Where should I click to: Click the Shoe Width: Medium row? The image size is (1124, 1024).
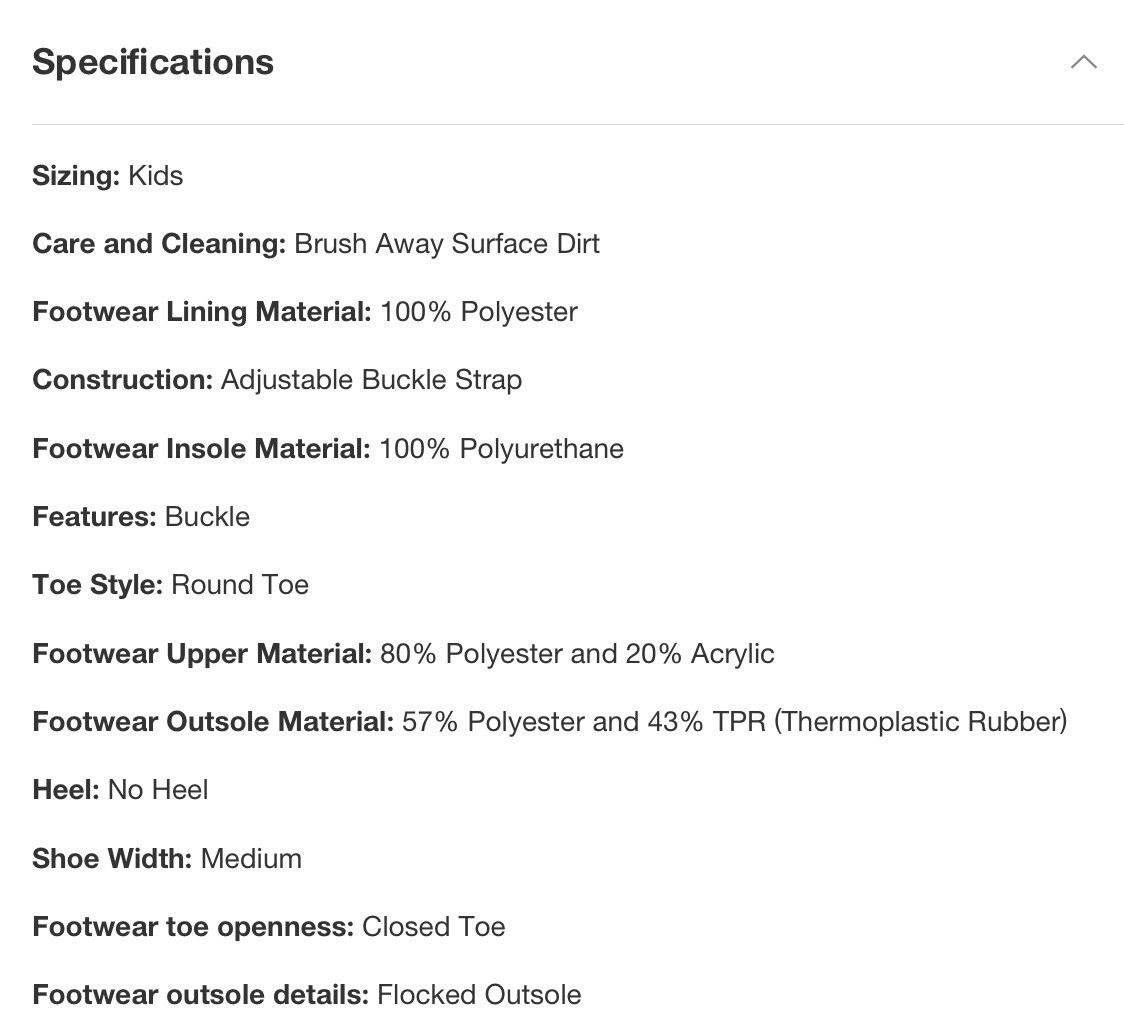point(167,858)
